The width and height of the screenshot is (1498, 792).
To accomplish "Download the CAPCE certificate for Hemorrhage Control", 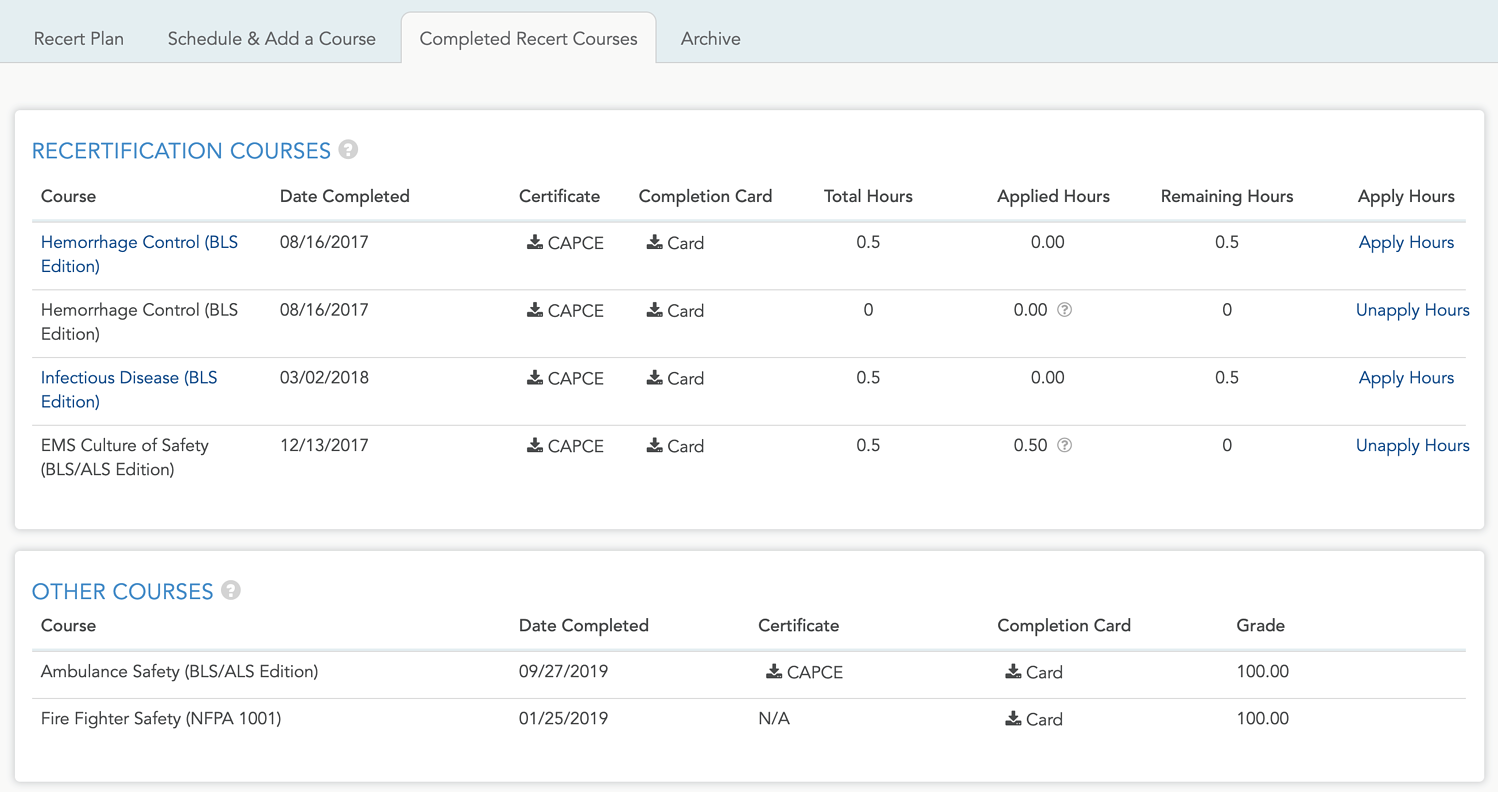I will pyautogui.click(x=565, y=242).
